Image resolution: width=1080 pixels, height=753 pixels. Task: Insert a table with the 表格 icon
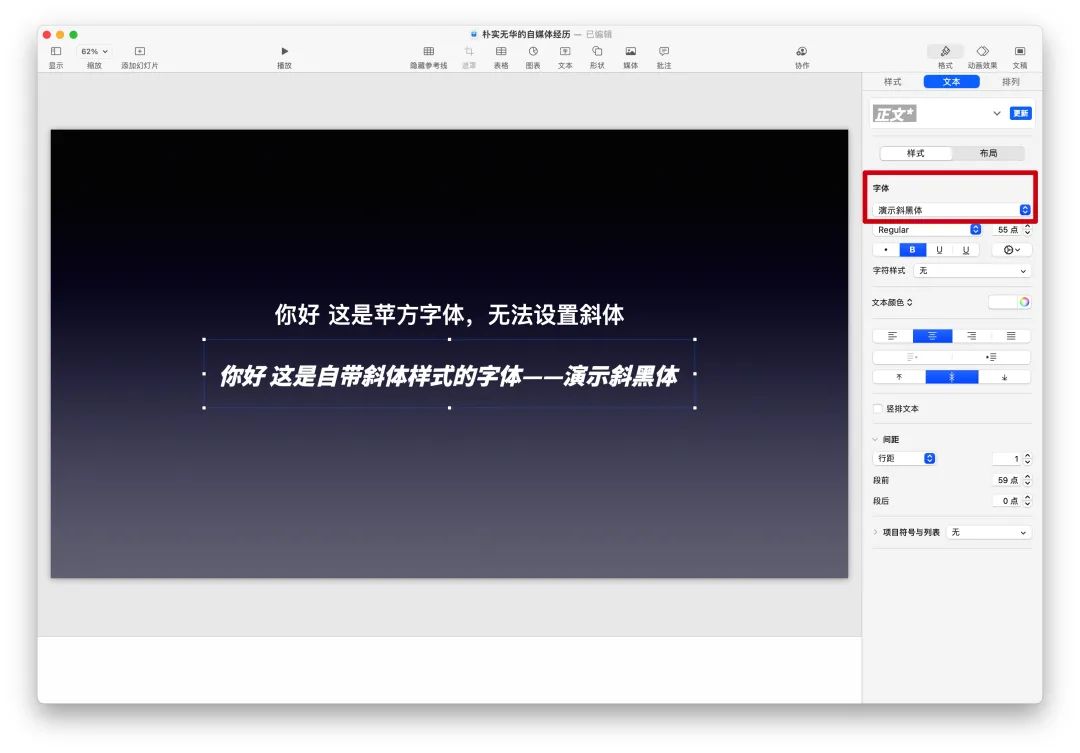(501, 52)
